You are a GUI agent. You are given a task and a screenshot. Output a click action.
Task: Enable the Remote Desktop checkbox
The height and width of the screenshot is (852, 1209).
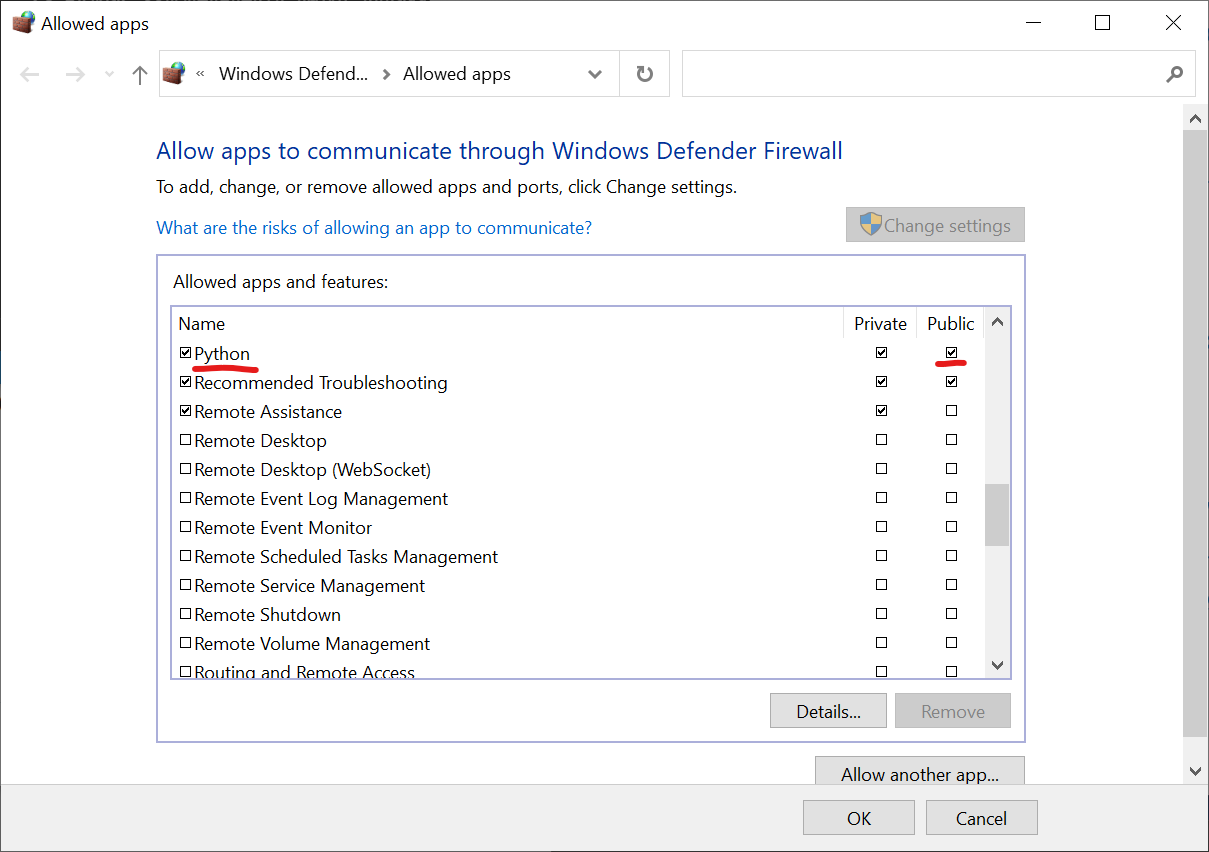coord(185,440)
